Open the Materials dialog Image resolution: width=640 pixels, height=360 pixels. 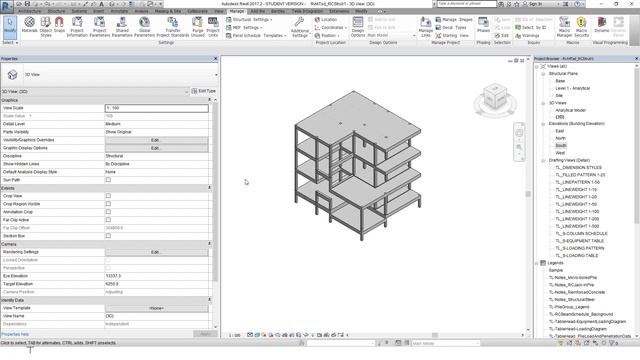(29, 26)
